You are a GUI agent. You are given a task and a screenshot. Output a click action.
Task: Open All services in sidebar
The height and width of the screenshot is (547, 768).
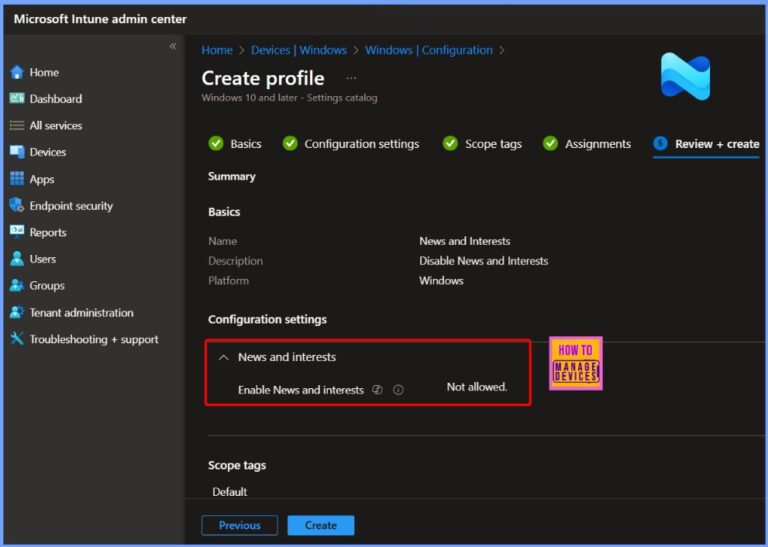[x=56, y=125]
